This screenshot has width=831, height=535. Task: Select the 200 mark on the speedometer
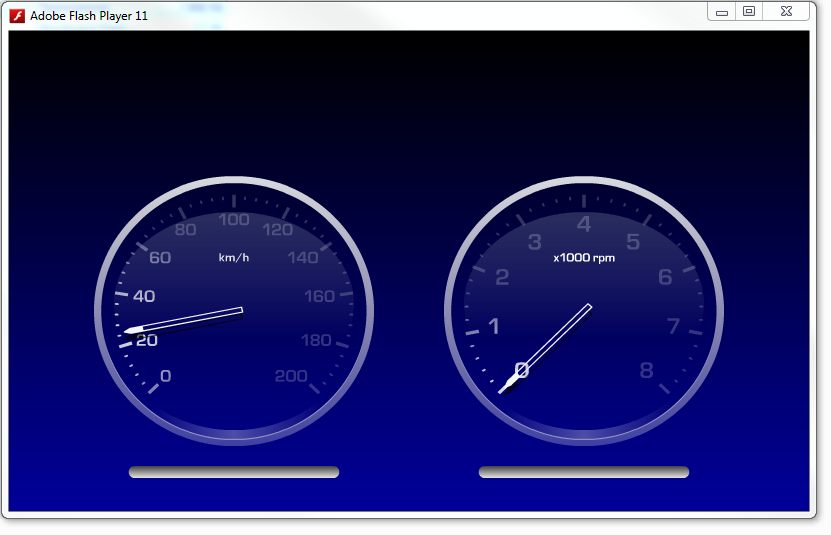(291, 376)
